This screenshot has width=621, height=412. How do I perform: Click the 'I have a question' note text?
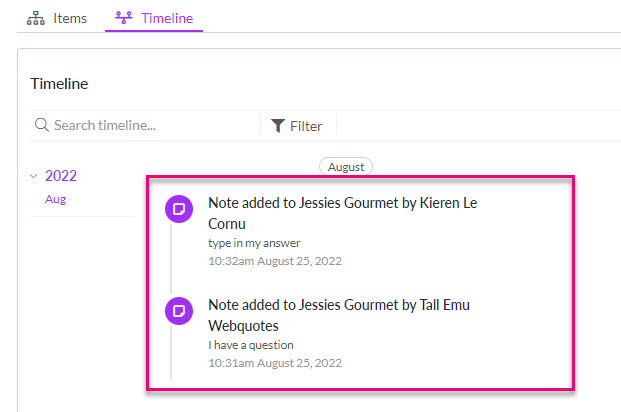point(251,345)
